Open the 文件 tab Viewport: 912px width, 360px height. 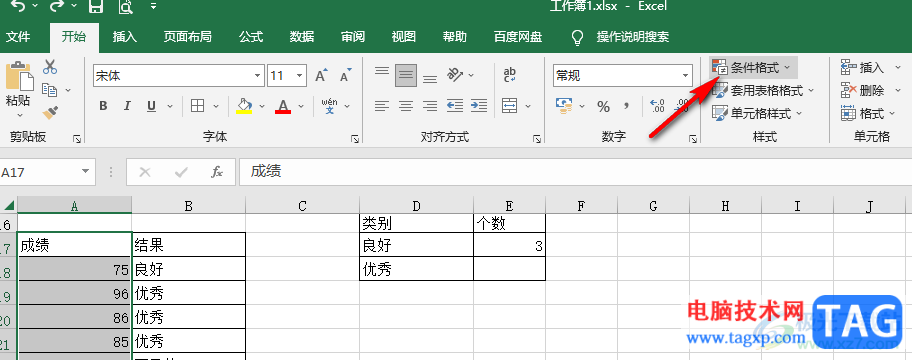[x=18, y=37]
